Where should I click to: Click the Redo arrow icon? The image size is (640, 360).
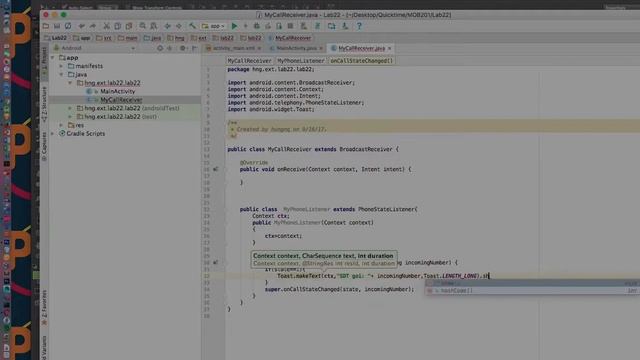click(93, 26)
